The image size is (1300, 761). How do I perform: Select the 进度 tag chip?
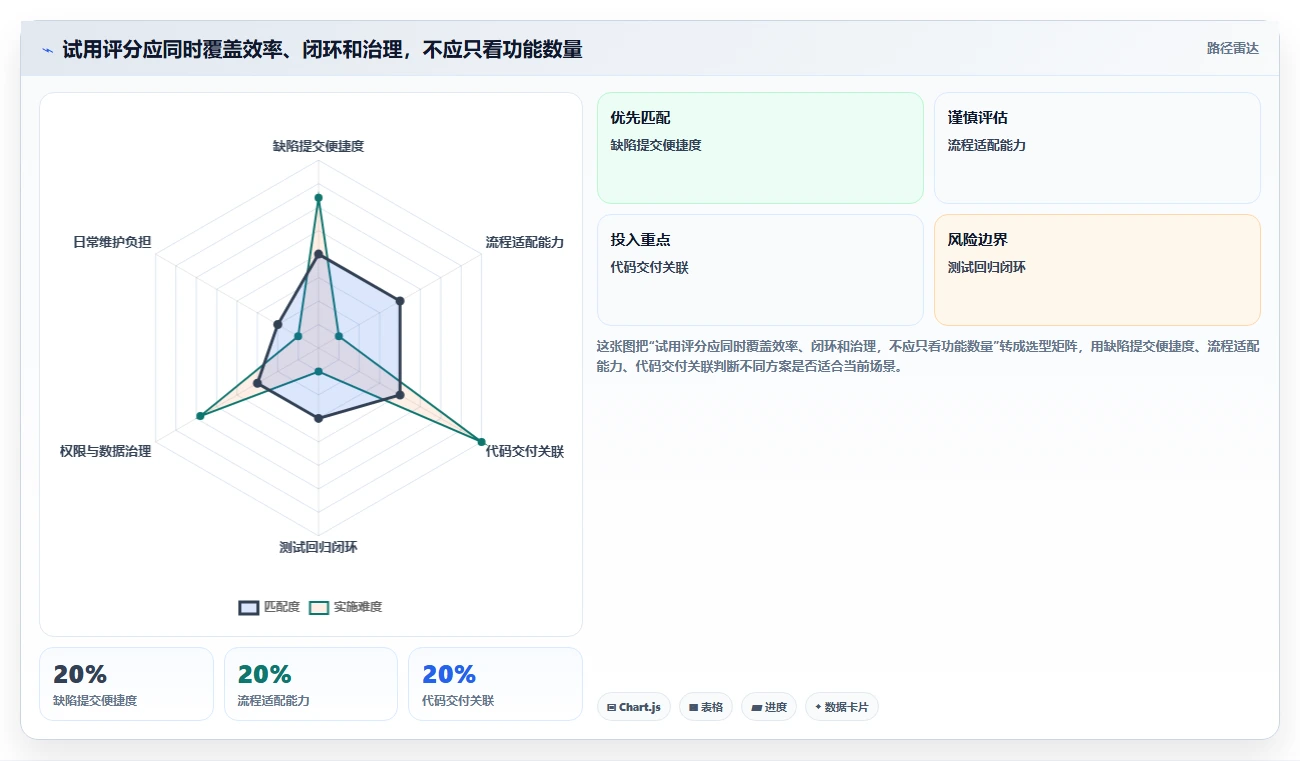tap(769, 707)
